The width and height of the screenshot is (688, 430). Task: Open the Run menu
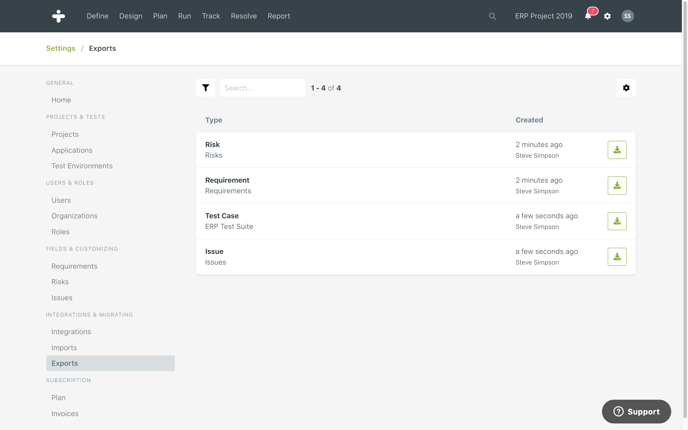pyautogui.click(x=184, y=16)
